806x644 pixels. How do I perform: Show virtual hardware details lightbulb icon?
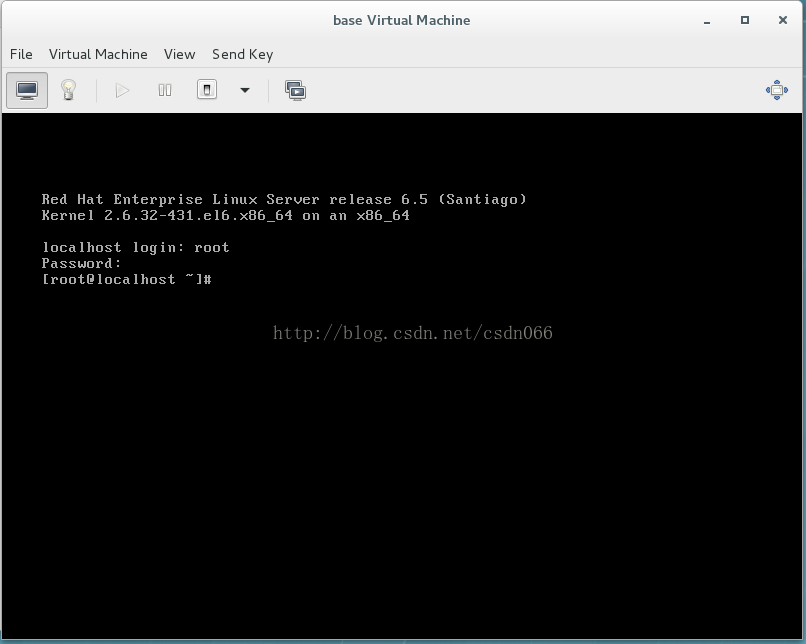coord(68,90)
